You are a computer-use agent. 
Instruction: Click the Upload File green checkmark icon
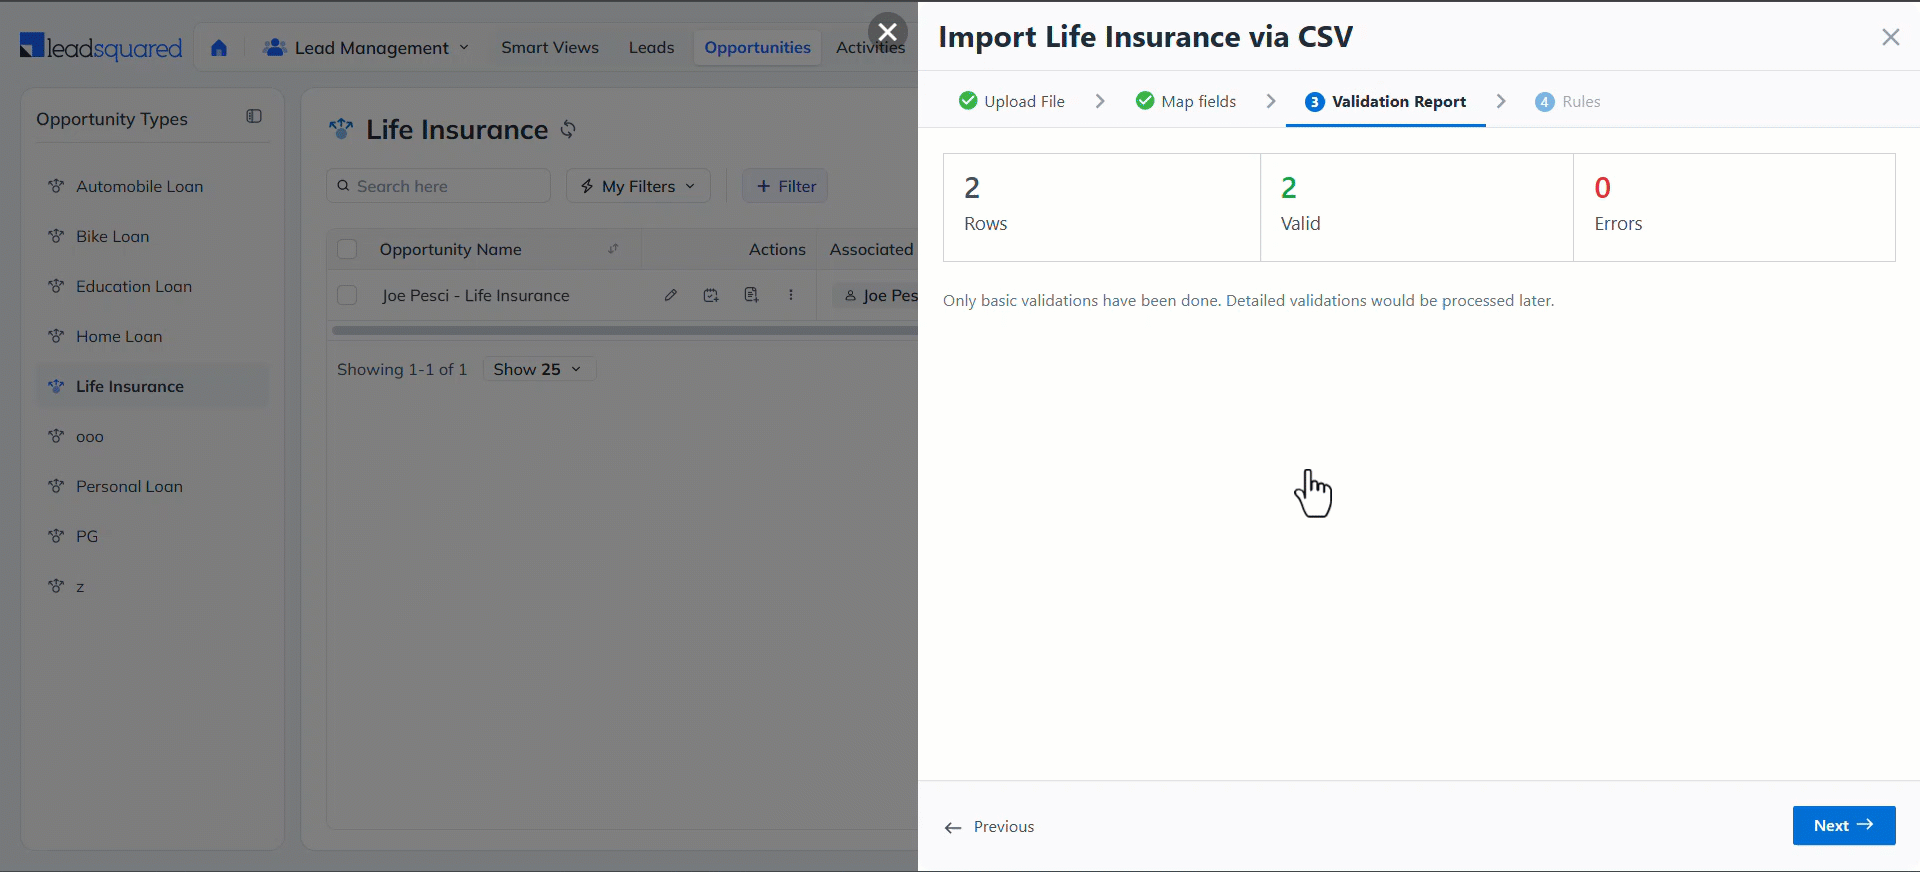(x=967, y=101)
